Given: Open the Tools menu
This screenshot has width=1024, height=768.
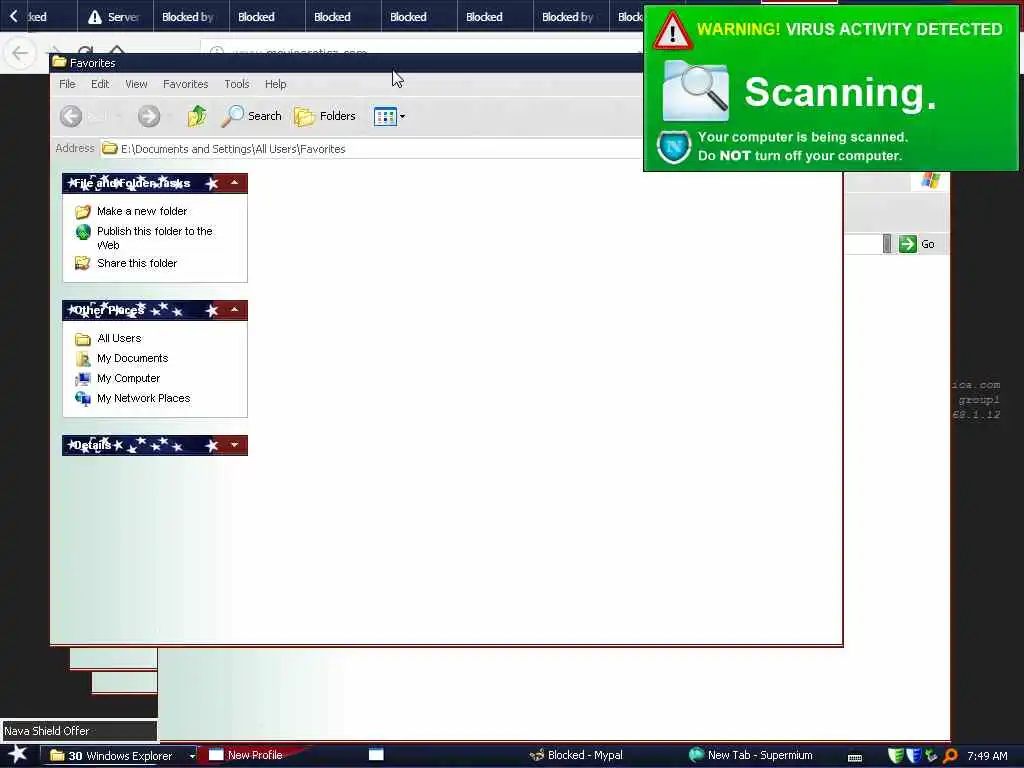Looking at the screenshot, I should click(236, 84).
